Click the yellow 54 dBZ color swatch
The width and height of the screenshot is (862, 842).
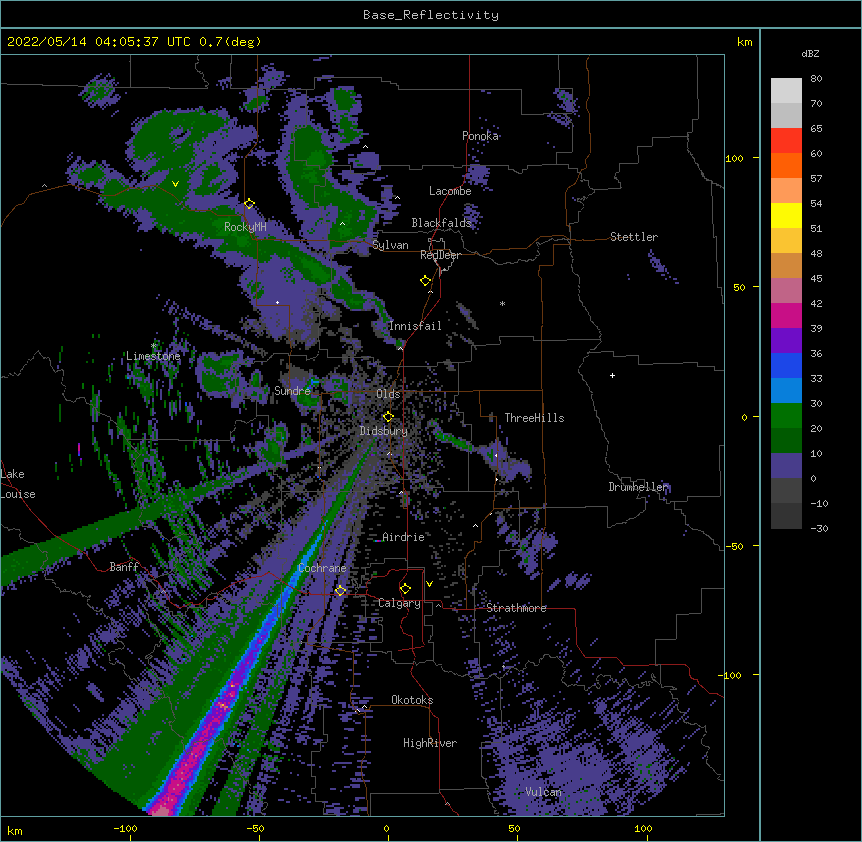coord(786,215)
